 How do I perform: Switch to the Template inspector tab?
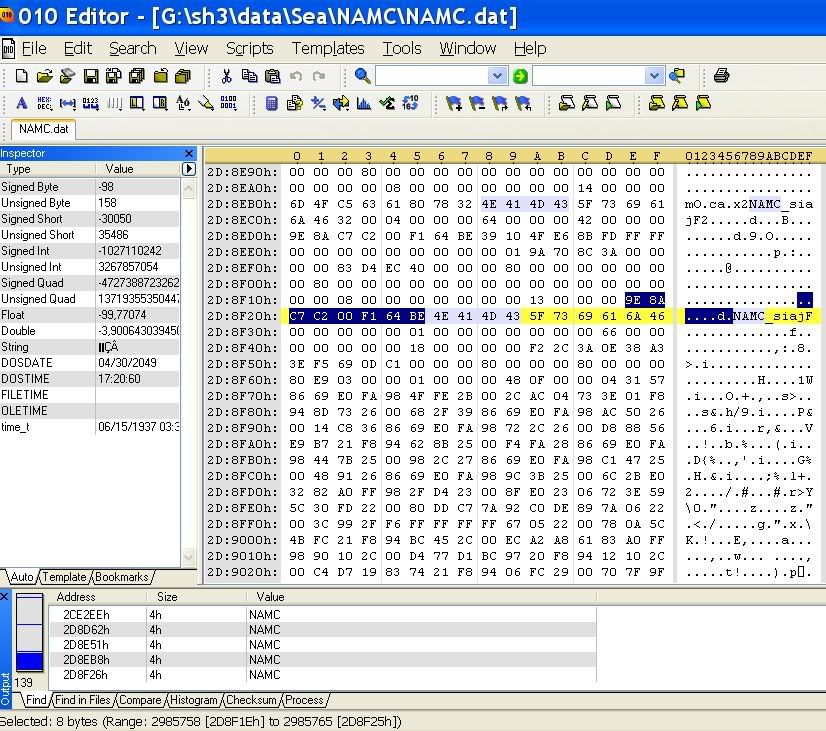pyautogui.click(x=64, y=577)
